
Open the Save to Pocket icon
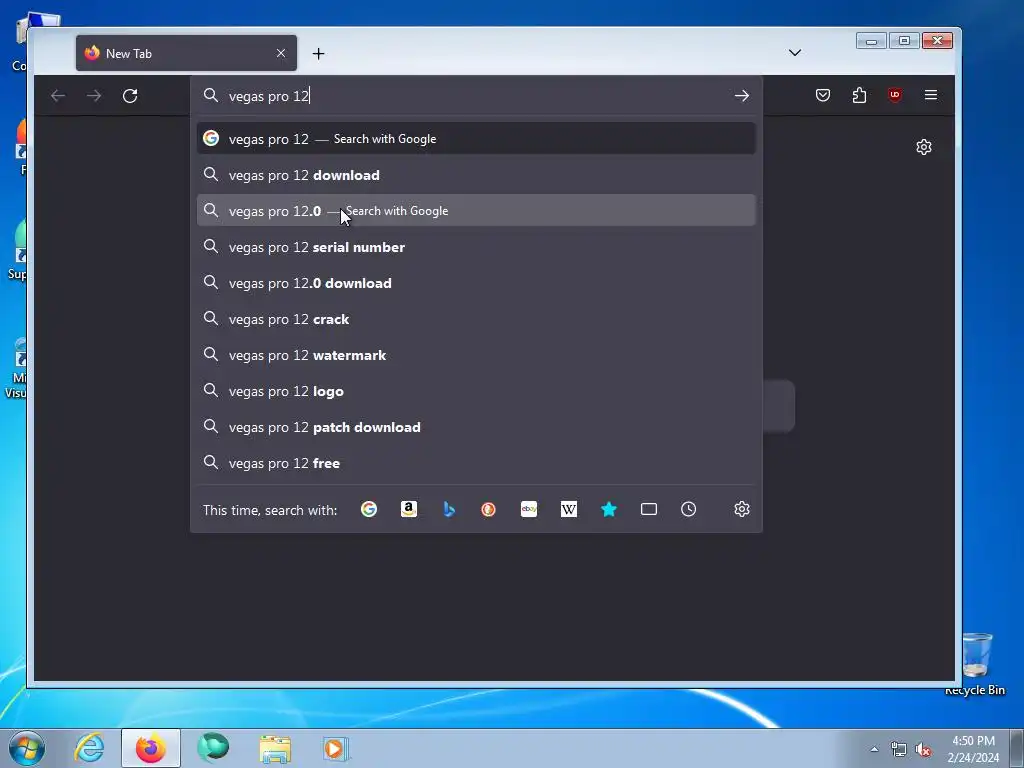pyautogui.click(x=823, y=95)
